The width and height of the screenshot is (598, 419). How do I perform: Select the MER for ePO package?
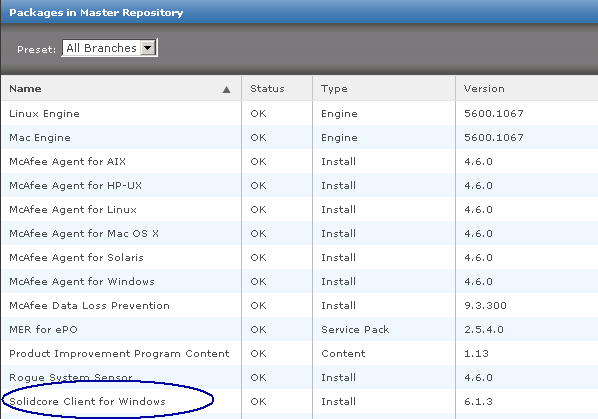299,329
